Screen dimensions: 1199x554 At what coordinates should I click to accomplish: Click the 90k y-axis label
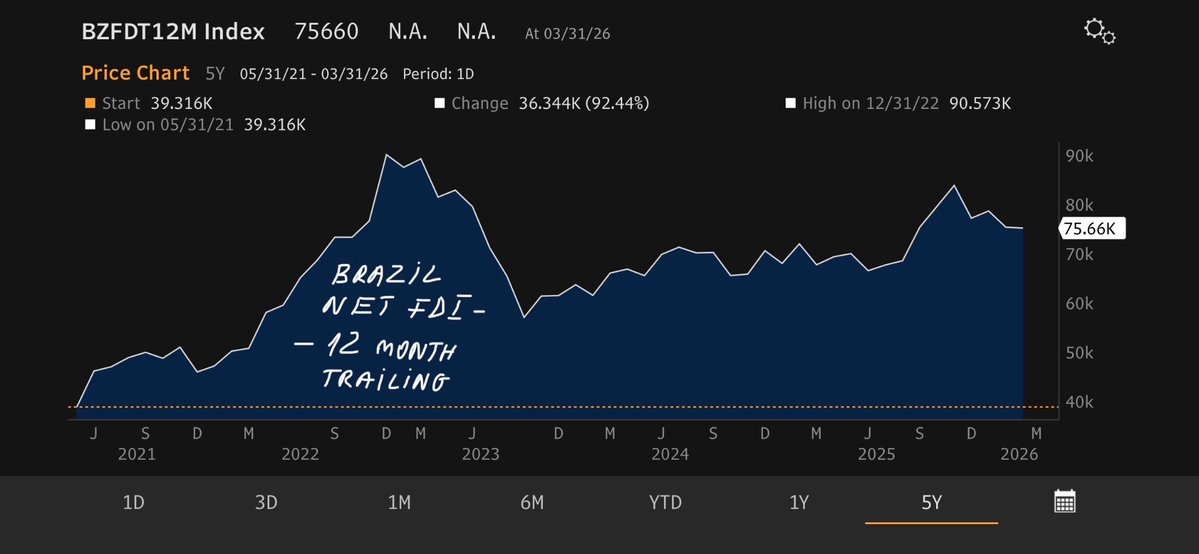pos(1080,156)
